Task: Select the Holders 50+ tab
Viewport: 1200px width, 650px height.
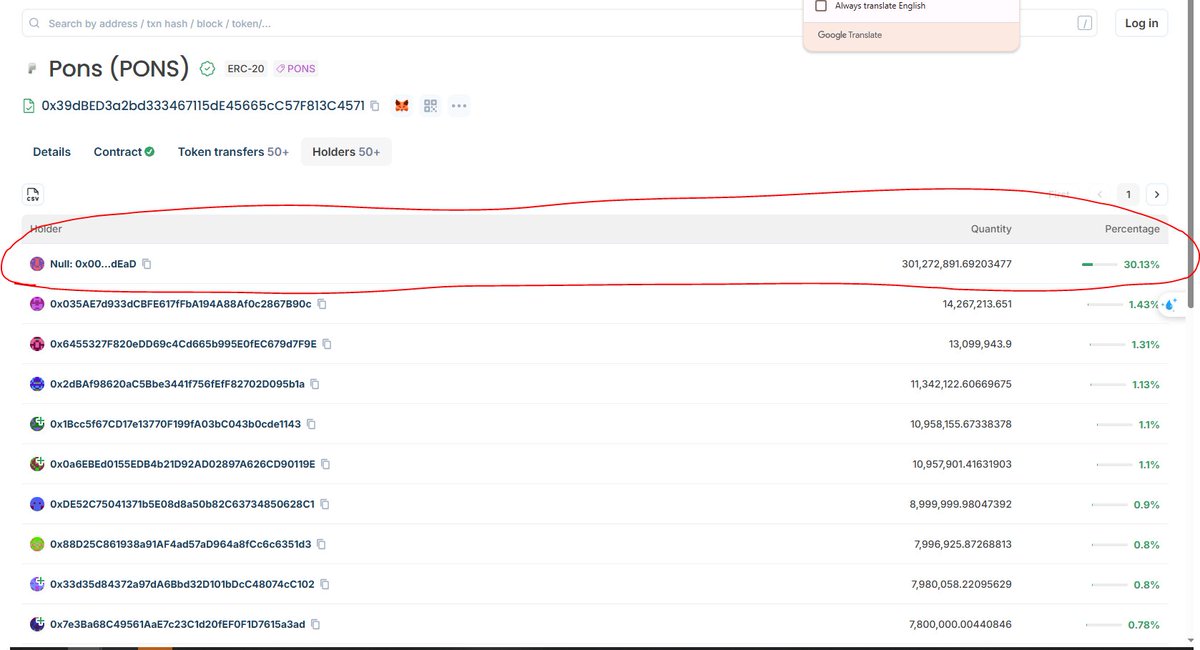Action: (x=346, y=152)
